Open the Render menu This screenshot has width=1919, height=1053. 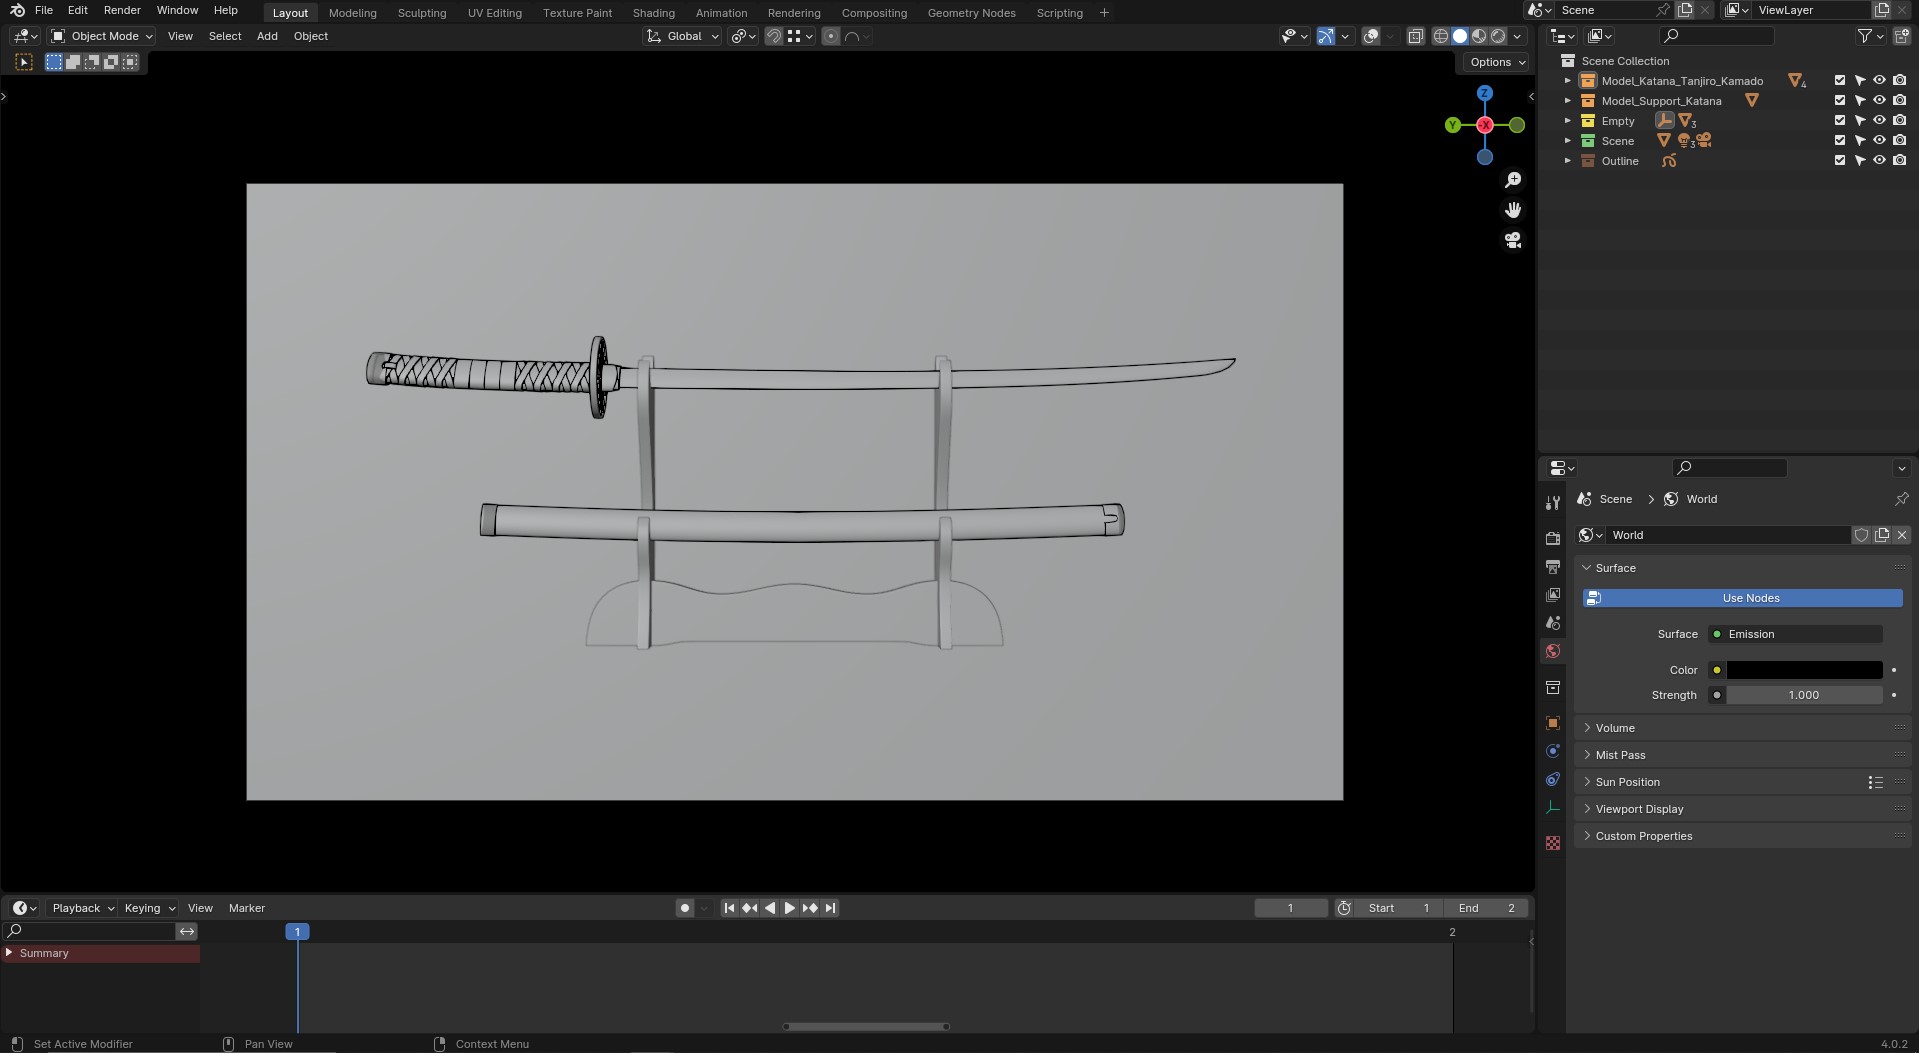122,10
